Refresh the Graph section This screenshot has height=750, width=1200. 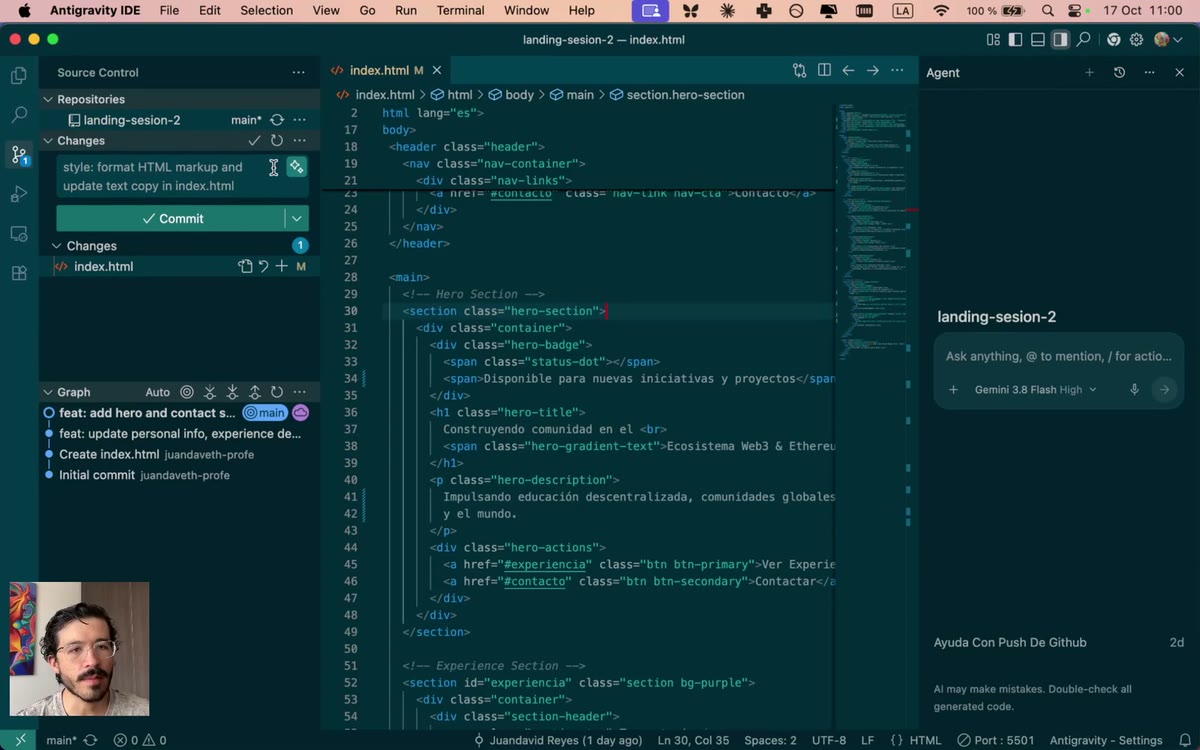pyautogui.click(x=277, y=392)
